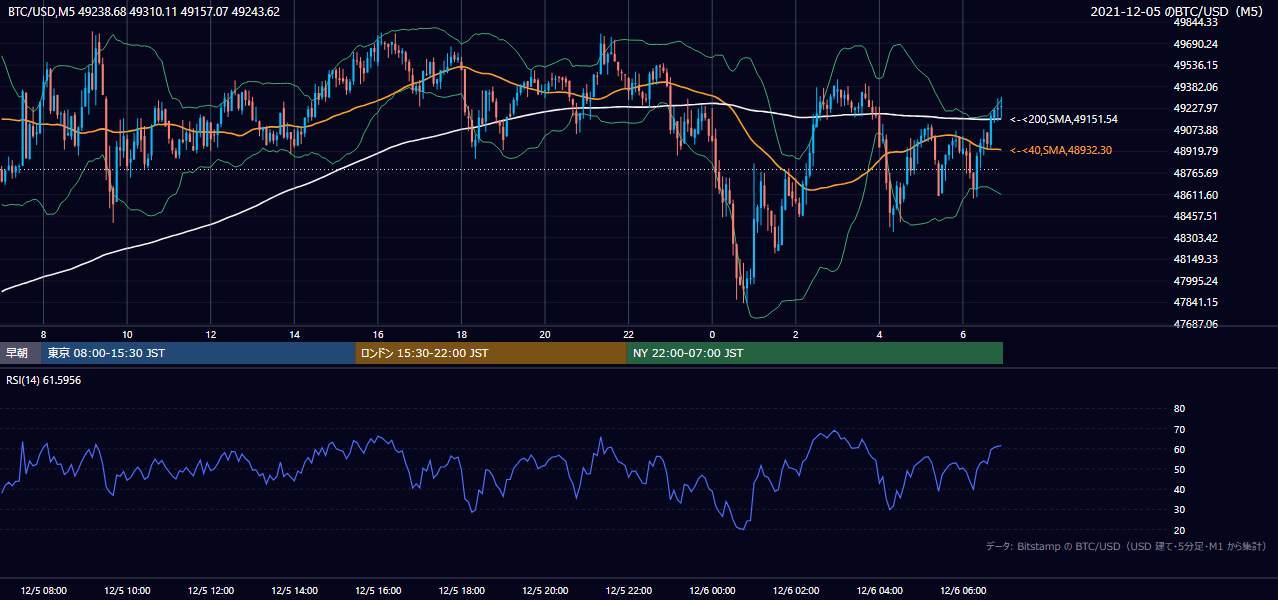Viewport: 1278px width, 600px height.
Task: Click the 12/5 08:00 time label
Action: pos(44,591)
